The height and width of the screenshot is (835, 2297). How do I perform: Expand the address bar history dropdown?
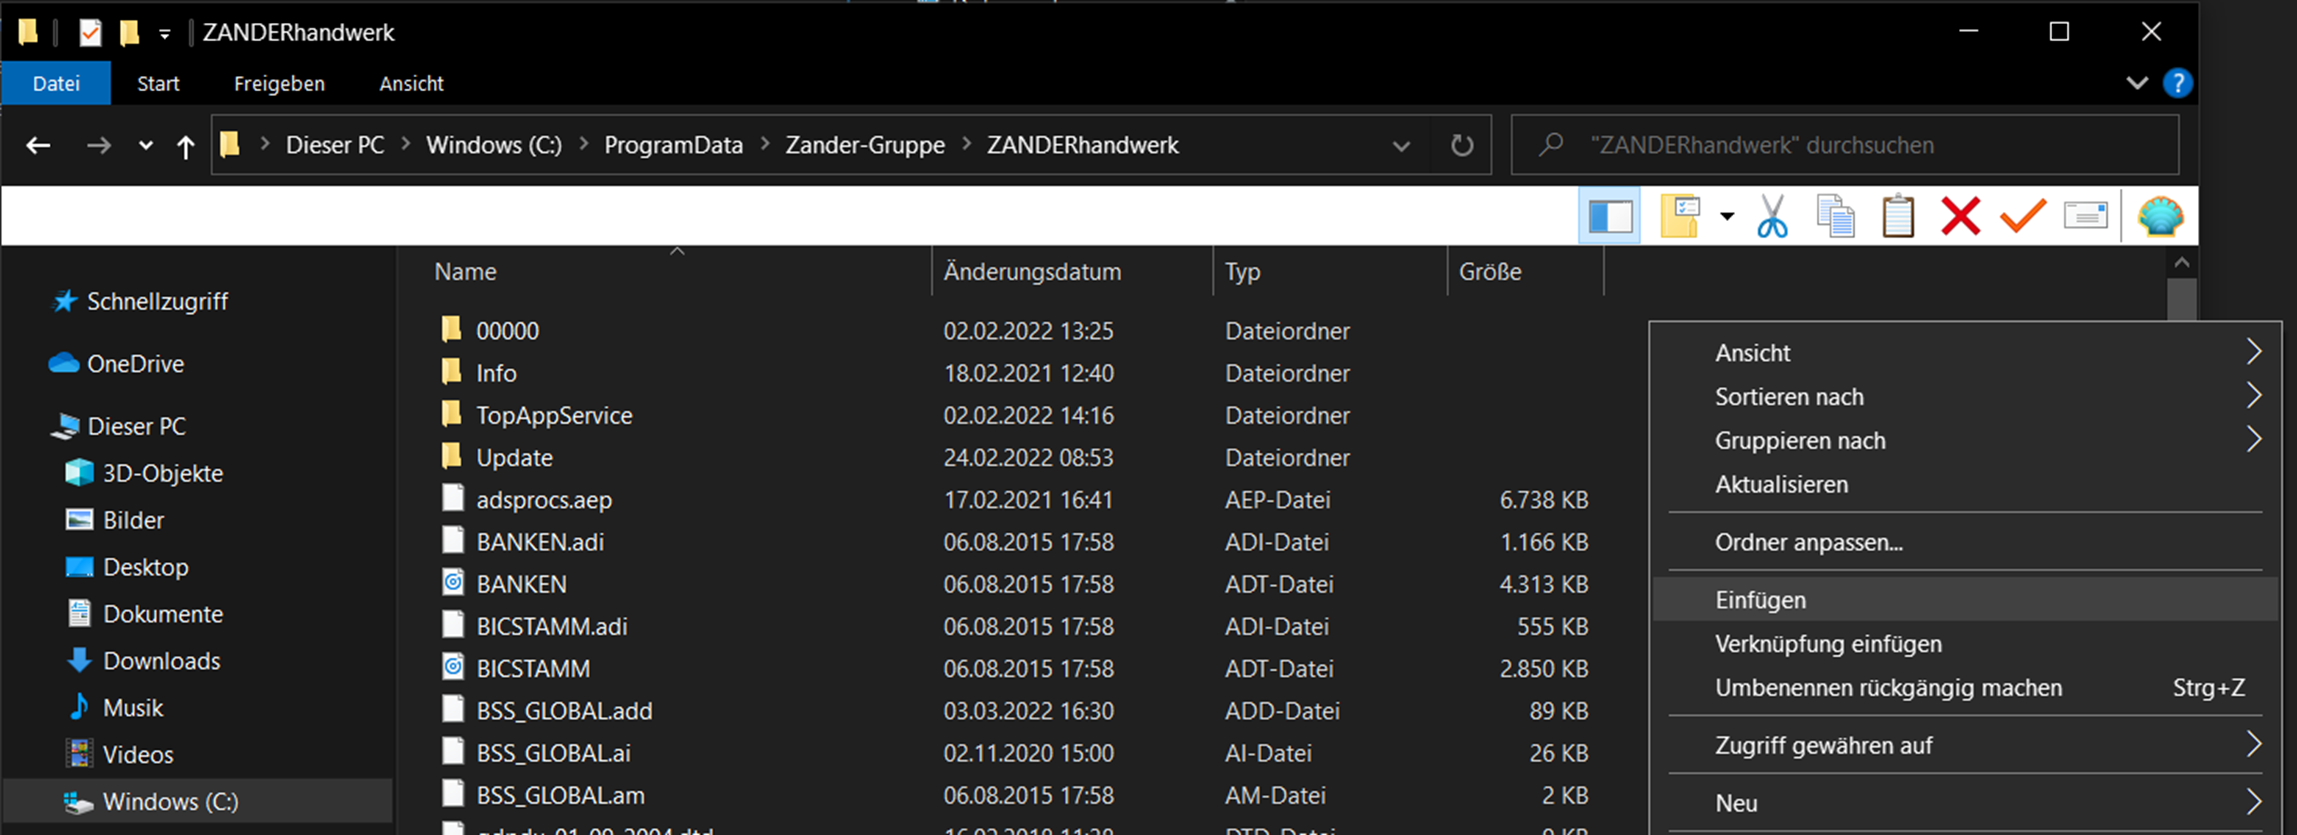(x=1401, y=146)
